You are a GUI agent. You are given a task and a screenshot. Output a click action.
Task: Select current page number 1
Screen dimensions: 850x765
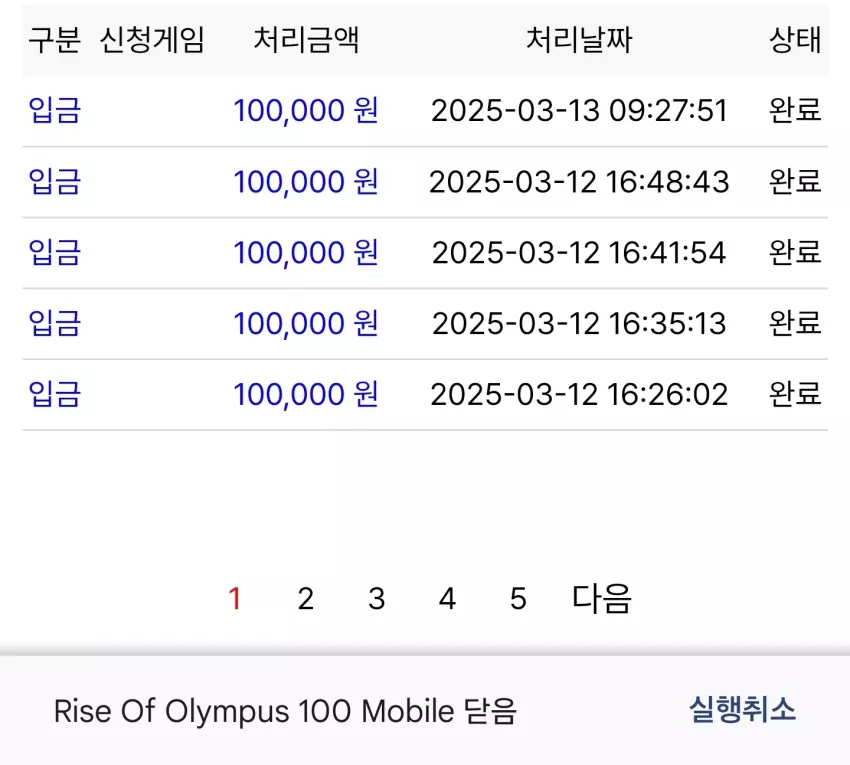[235, 599]
